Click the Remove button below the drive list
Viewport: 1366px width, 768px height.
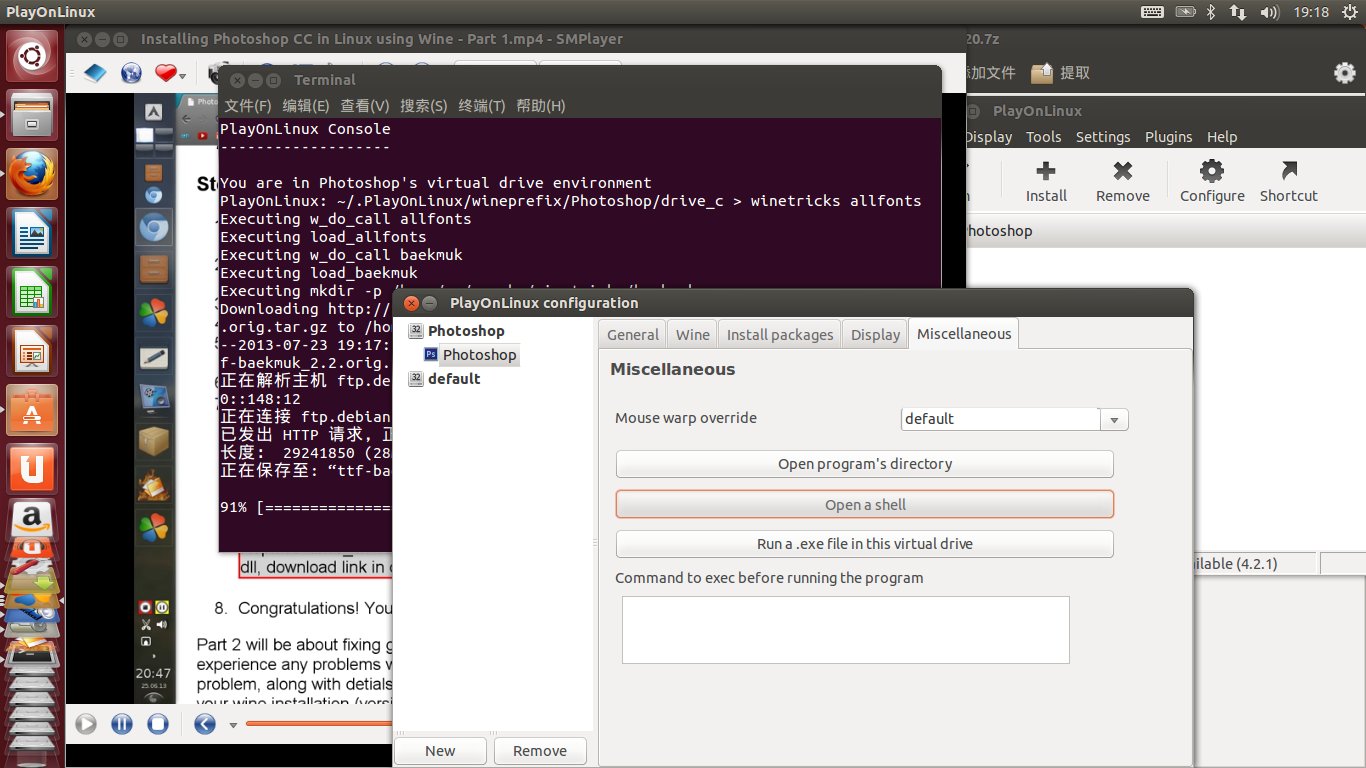[x=540, y=751]
